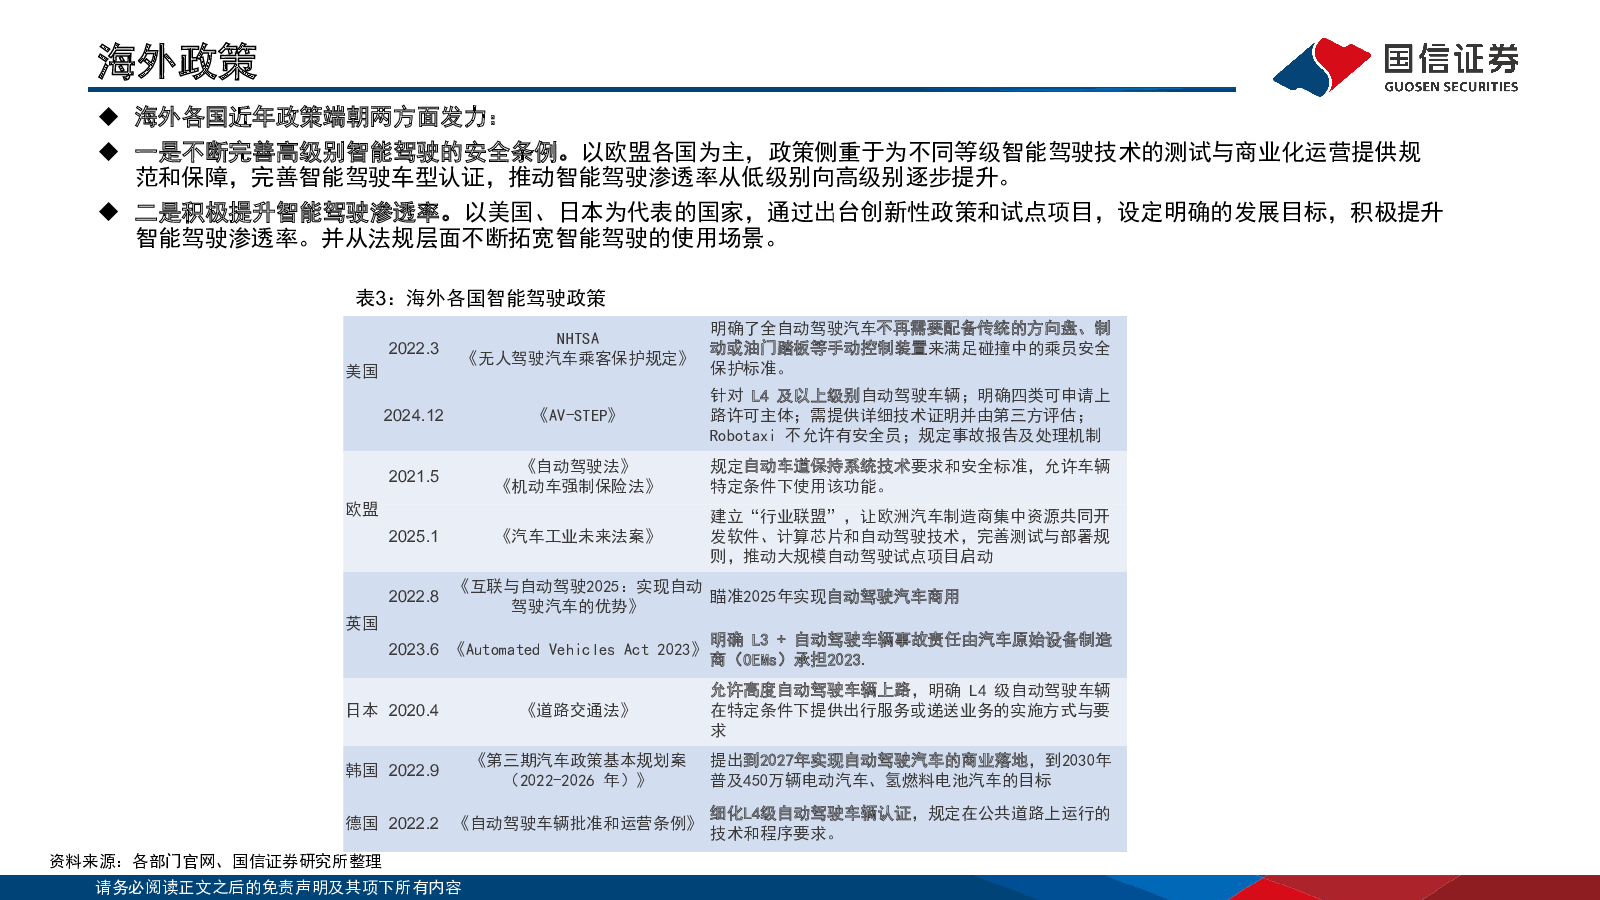The width and height of the screenshot is (1600, 900).
Task: Click the 《道路交通法》 policy name
Action: click(577, 710)
